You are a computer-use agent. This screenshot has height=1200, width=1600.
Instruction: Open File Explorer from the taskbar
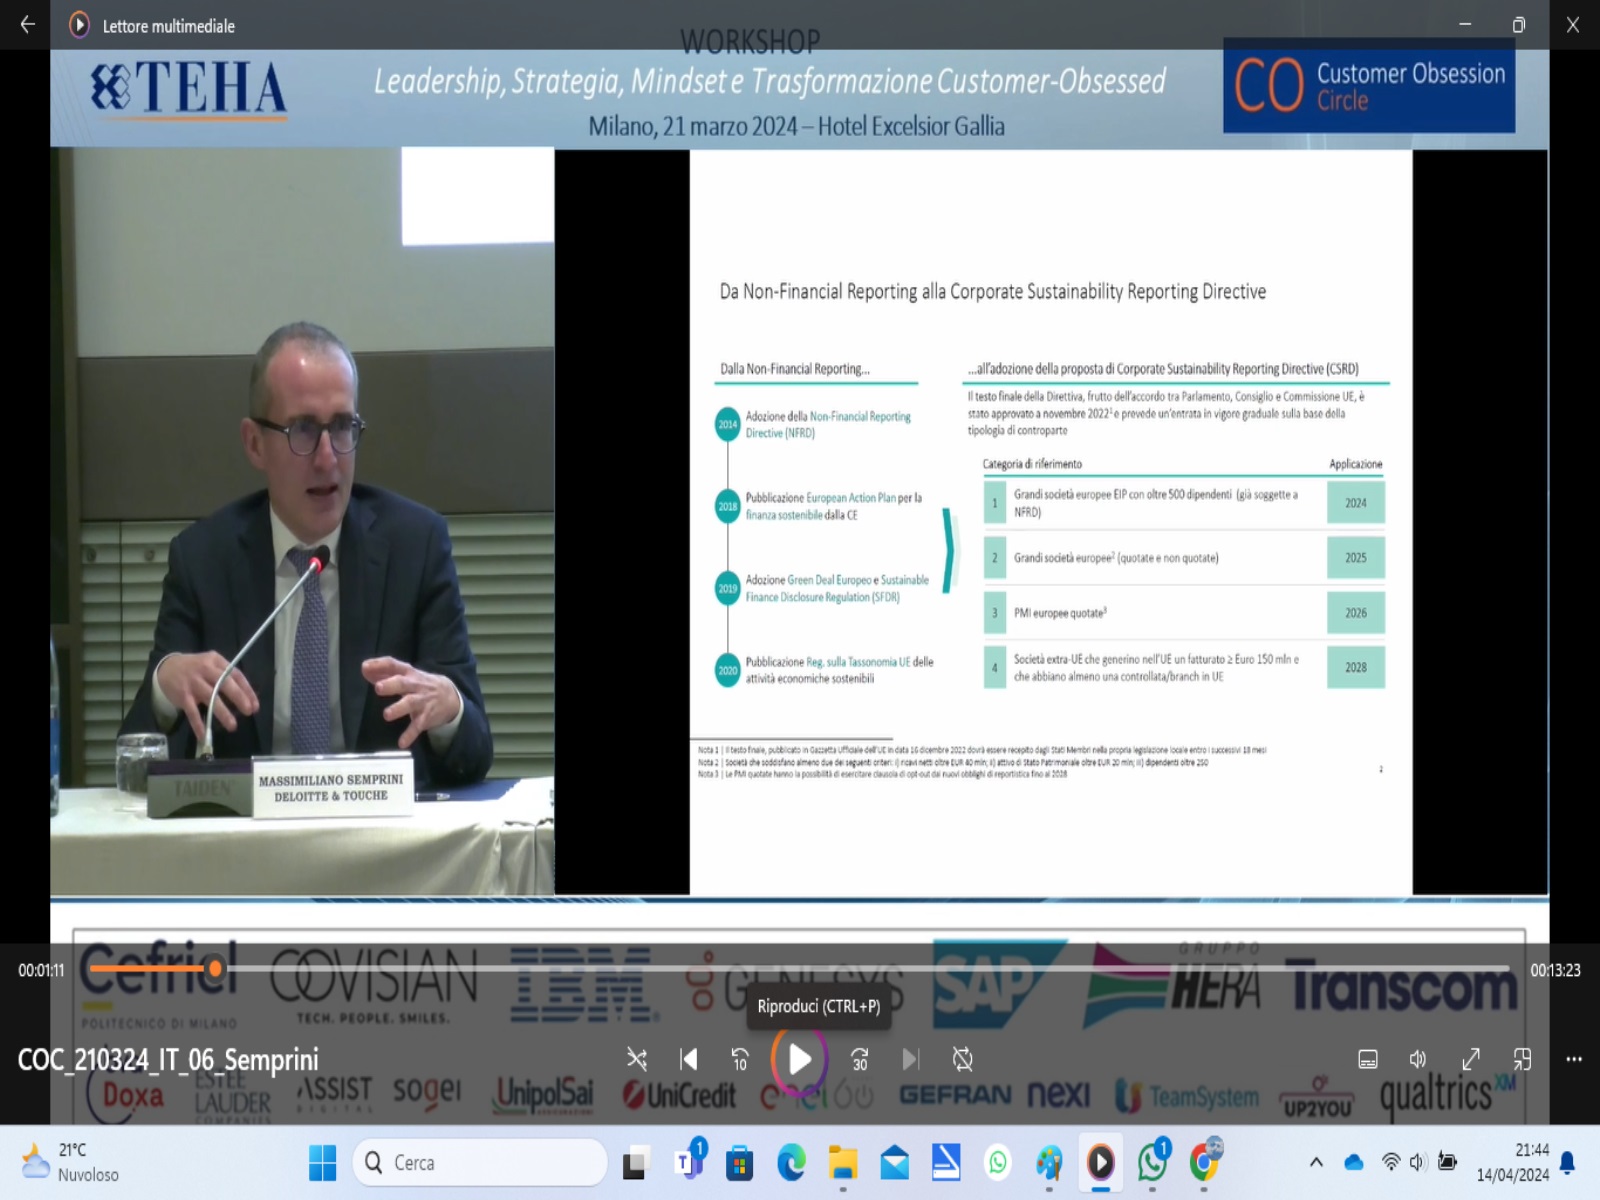click(x=843, y=1163)
